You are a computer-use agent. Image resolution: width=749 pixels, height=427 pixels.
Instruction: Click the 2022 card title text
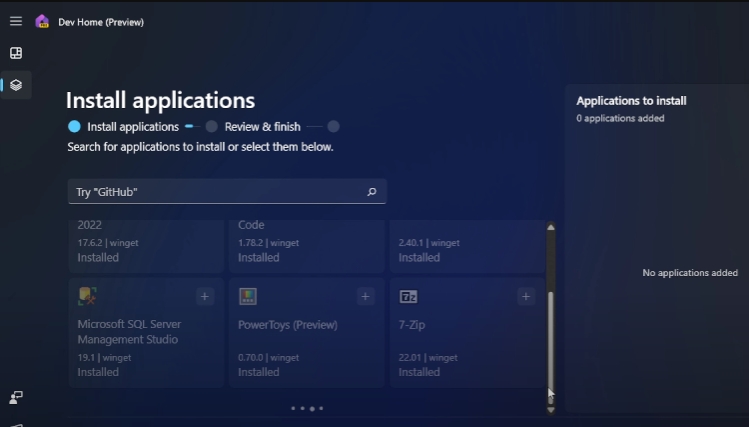pyautogui.click(x=89, y=224)
